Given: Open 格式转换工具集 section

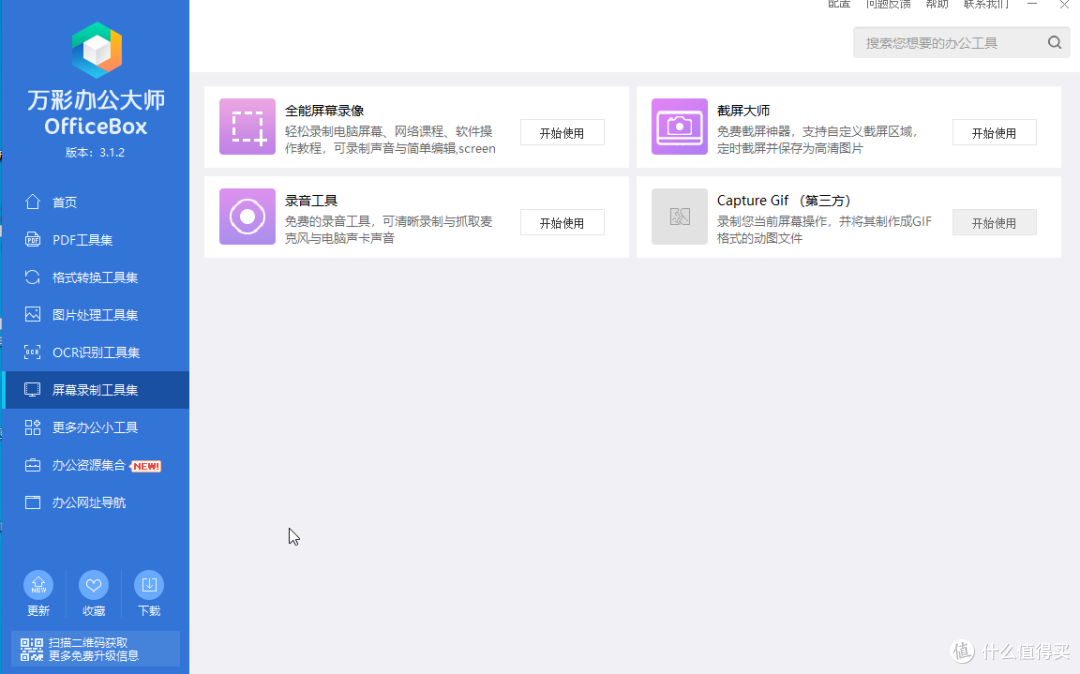Looking at the screenshot, I should click(96, 277).
